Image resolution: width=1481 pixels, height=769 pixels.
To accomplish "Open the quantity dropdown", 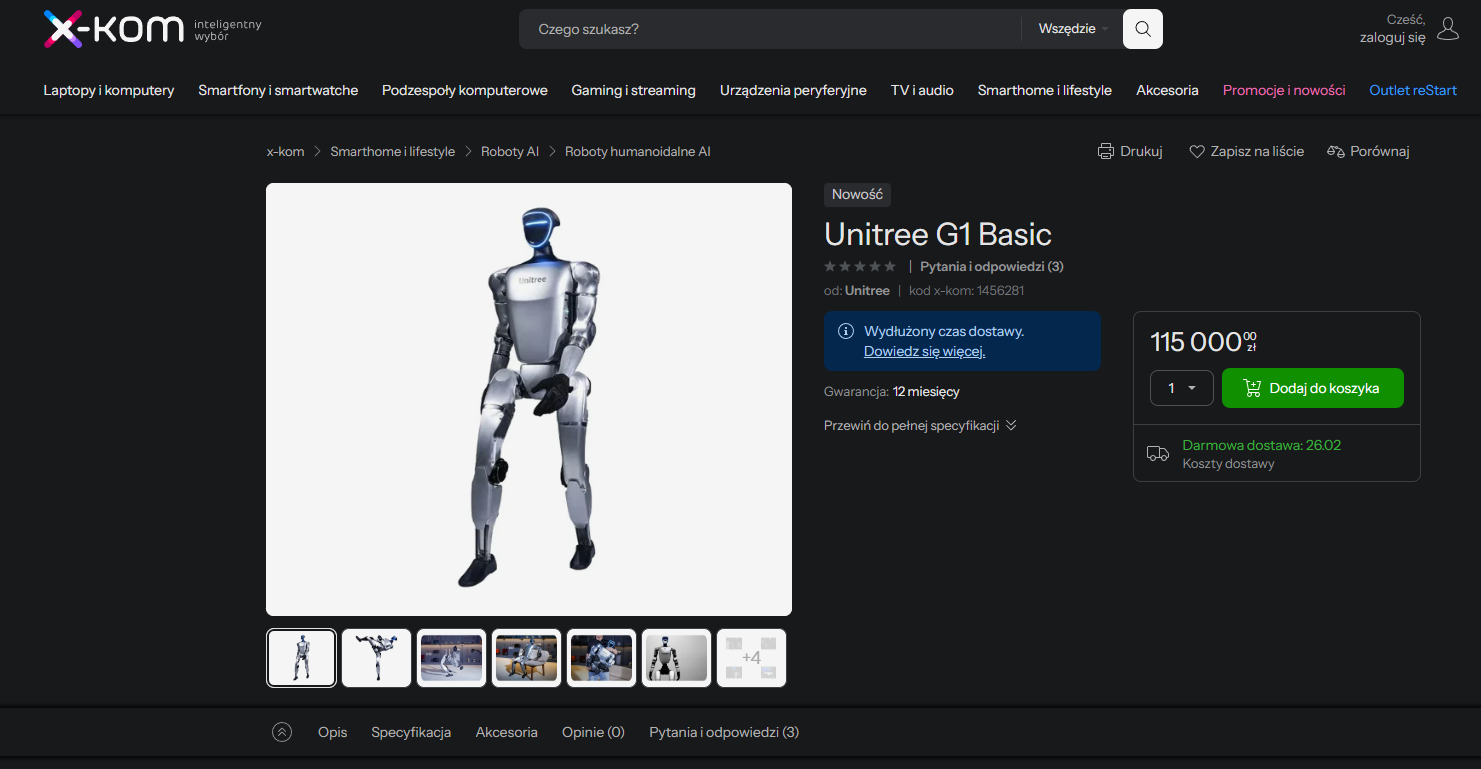I will (x=1181, y=388).
